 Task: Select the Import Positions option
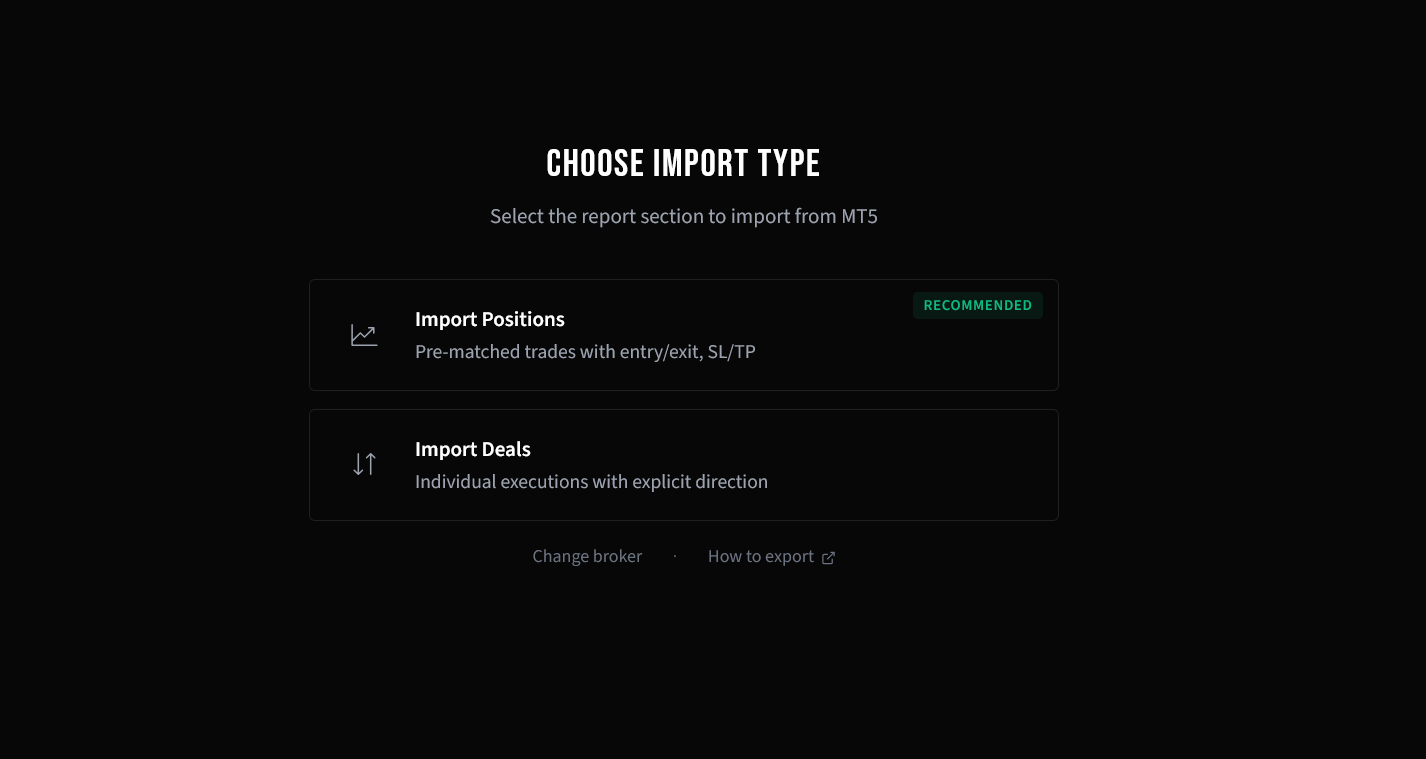[684, 335]
